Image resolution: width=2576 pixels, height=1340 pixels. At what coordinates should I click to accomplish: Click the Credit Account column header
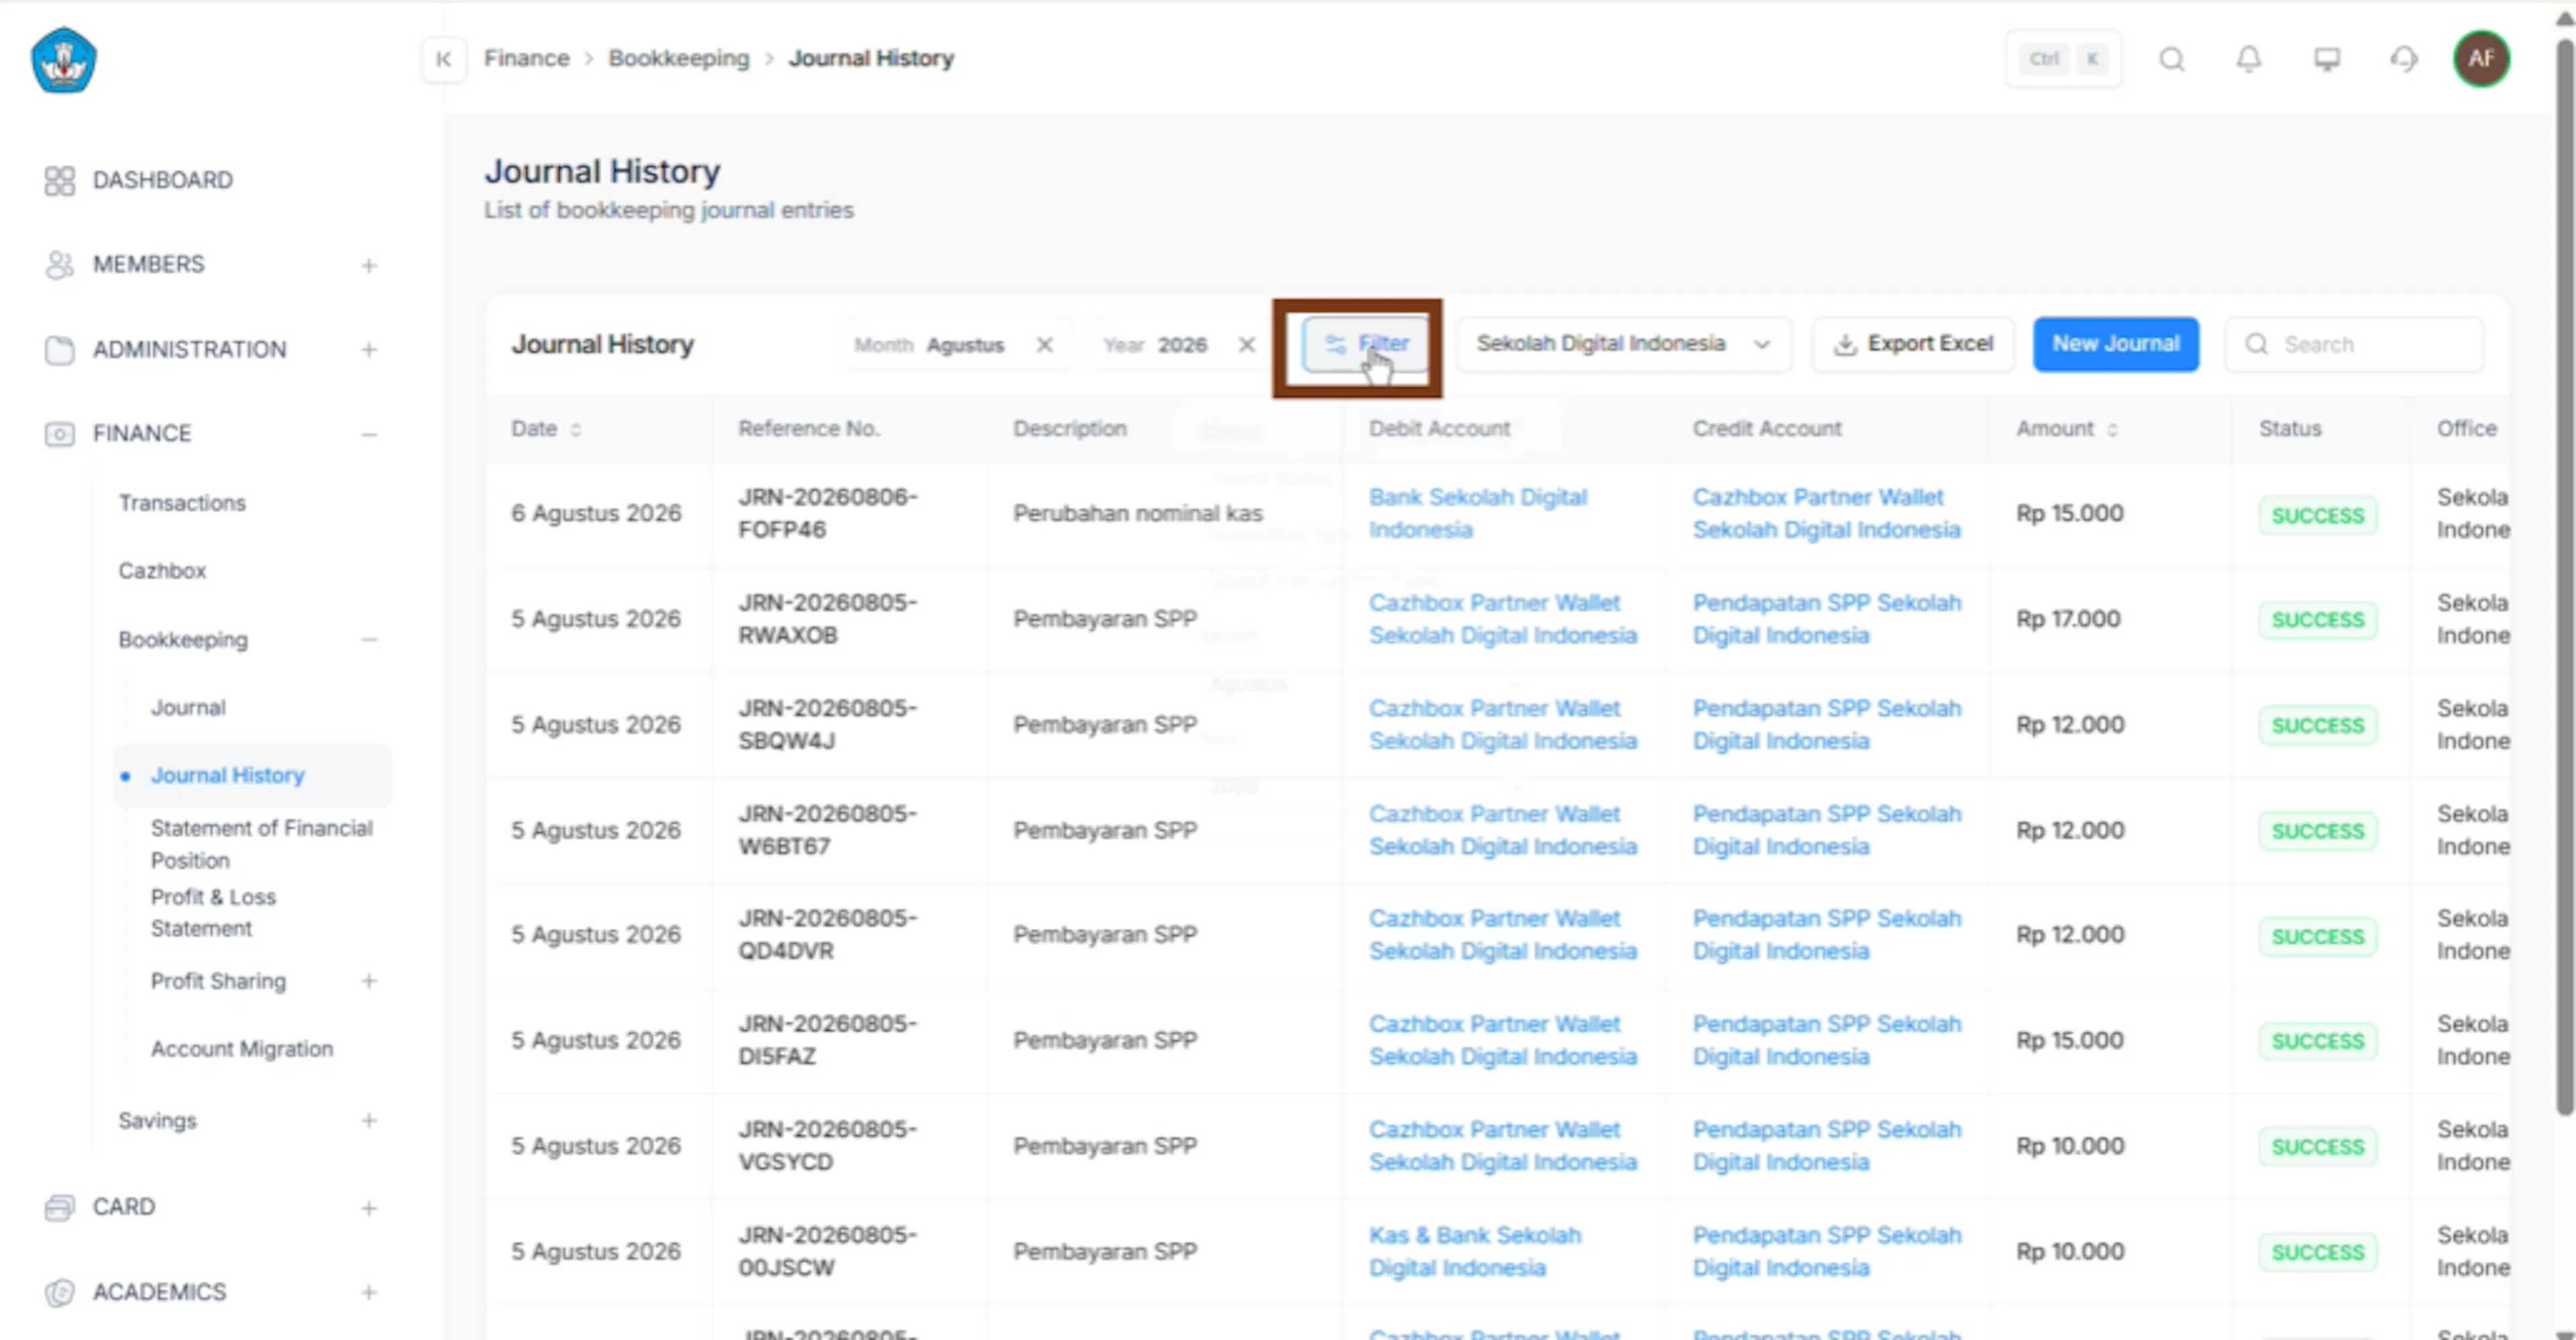[1767, 428]
